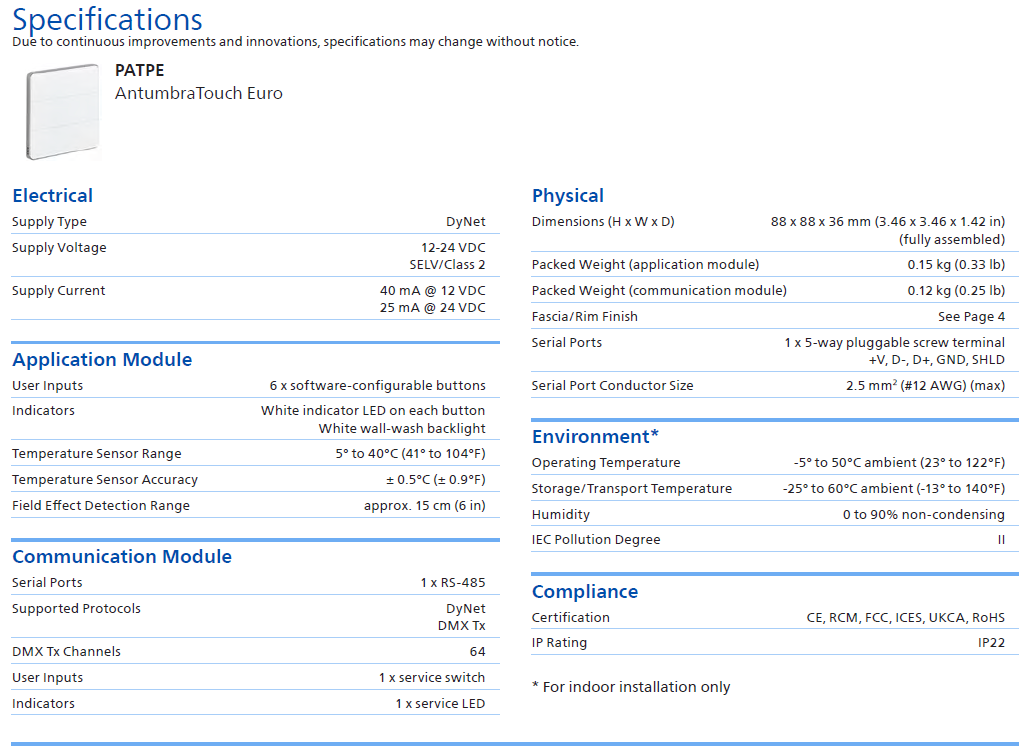Select the Field Effect Detection Range label

click(101, 506)
